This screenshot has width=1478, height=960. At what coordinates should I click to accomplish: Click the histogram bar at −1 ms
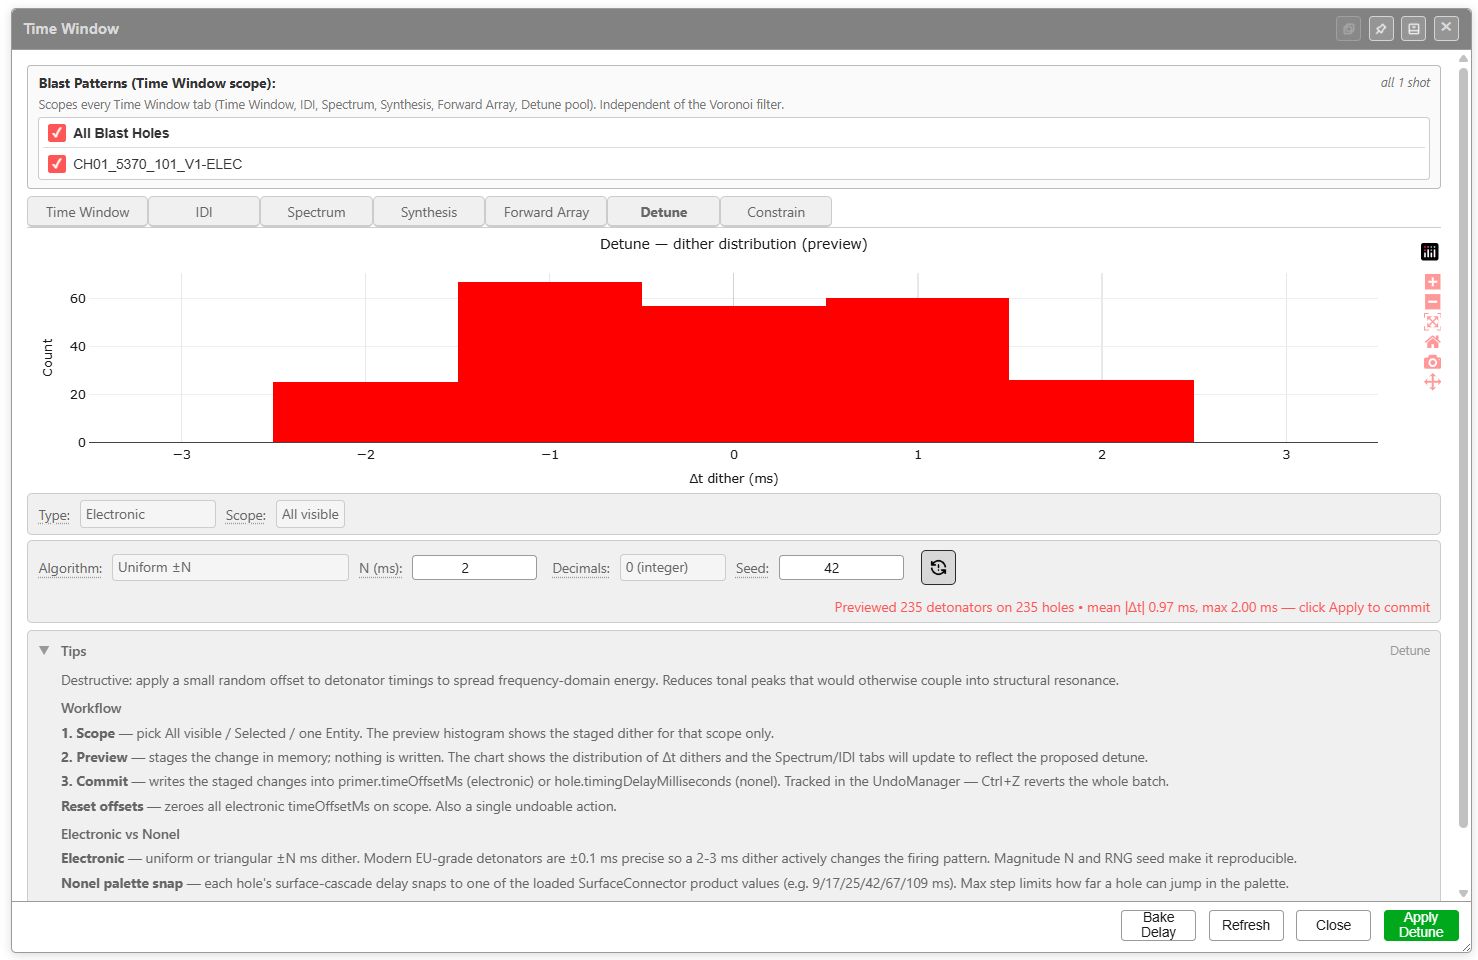pos(550,362)
